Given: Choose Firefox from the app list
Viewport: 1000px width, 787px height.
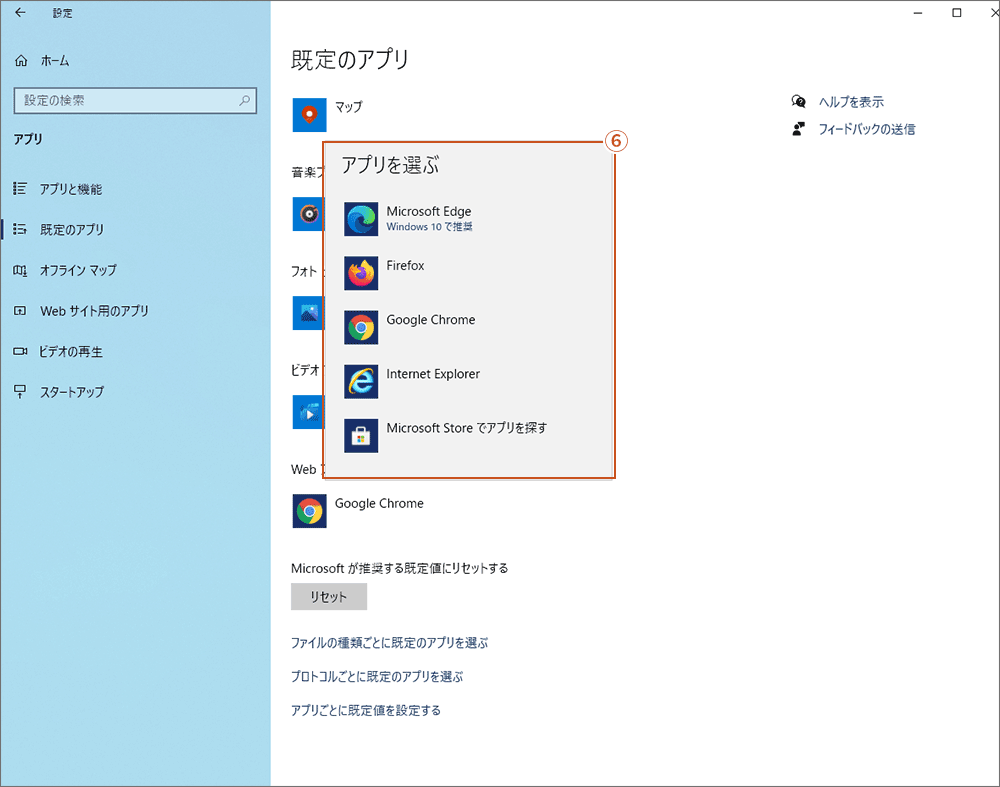Looking at the screenshot, I should (x=469, y=274).
